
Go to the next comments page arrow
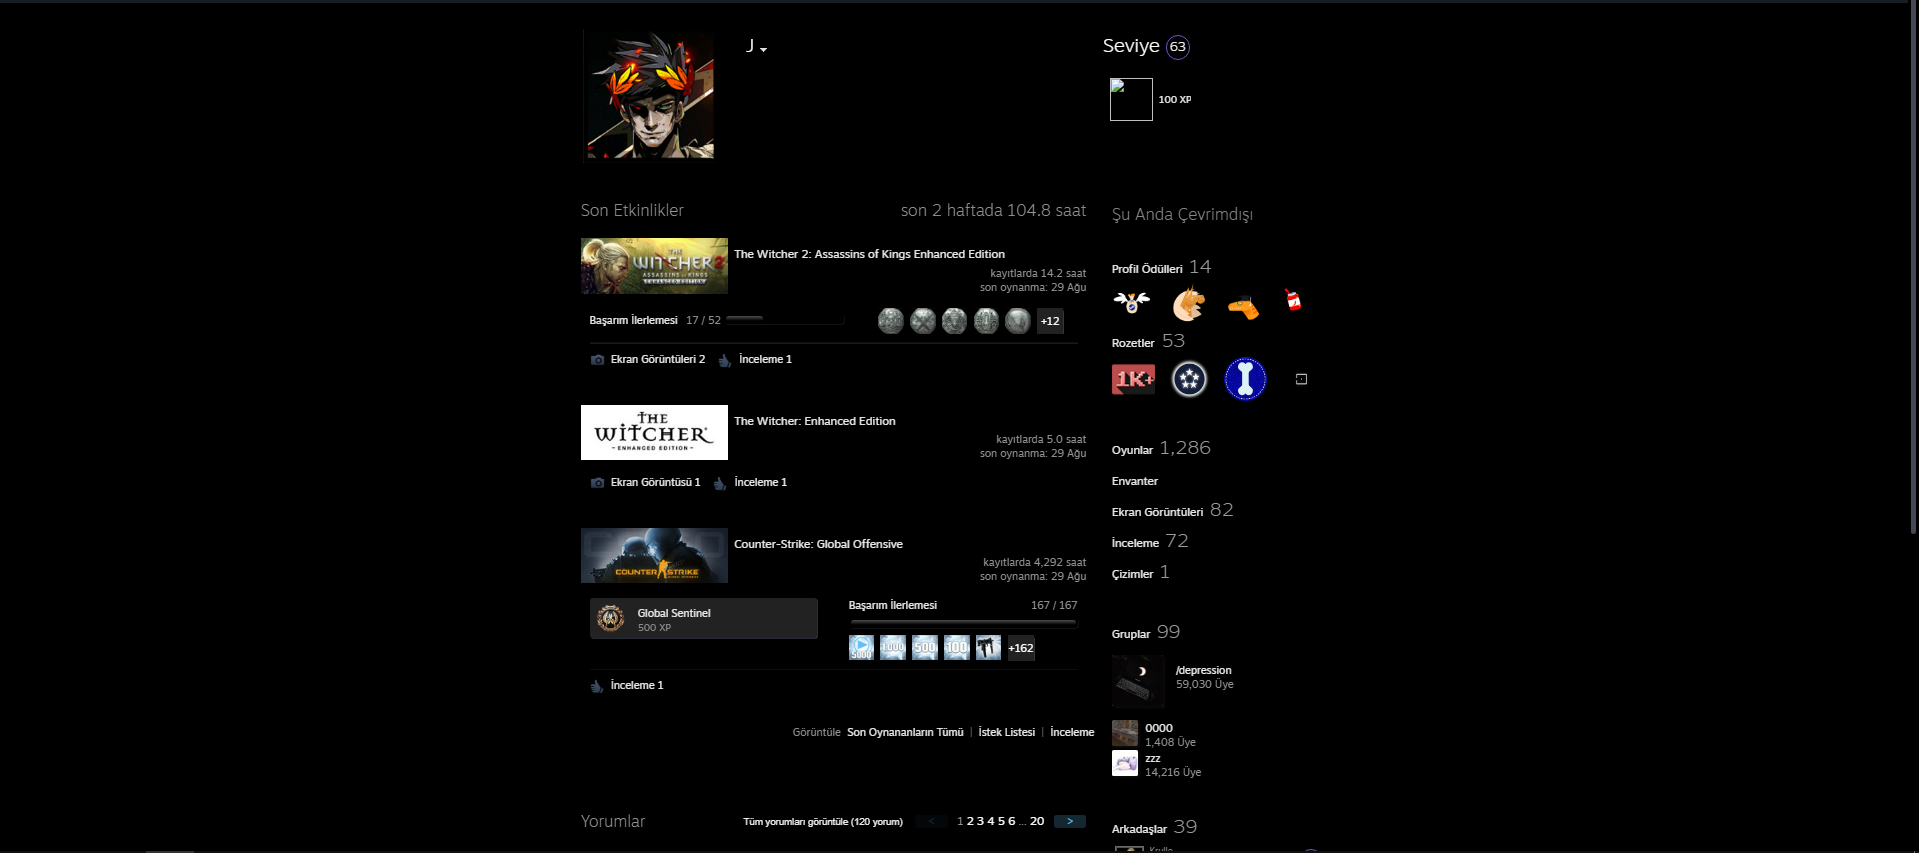pyautogui.click(x=1070, y=821)
